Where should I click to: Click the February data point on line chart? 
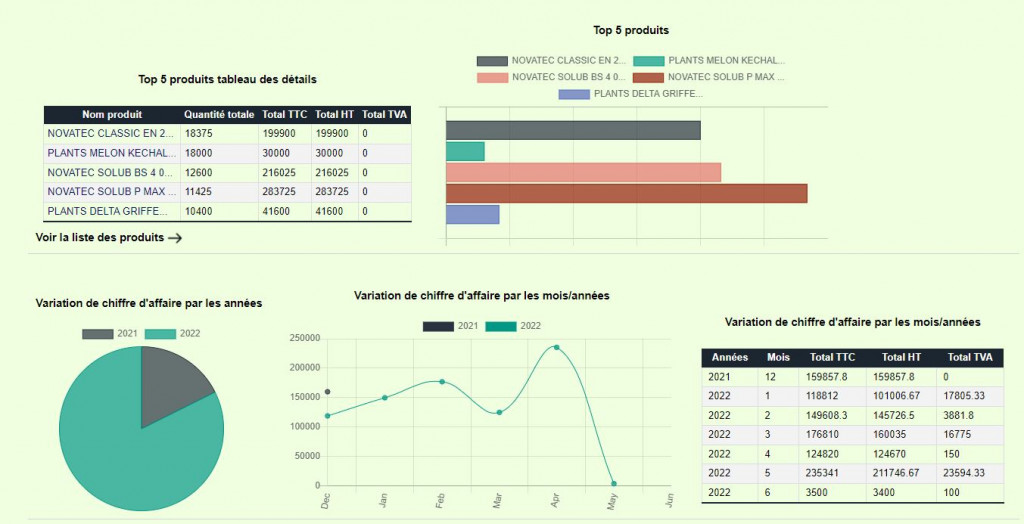(442, 382)
